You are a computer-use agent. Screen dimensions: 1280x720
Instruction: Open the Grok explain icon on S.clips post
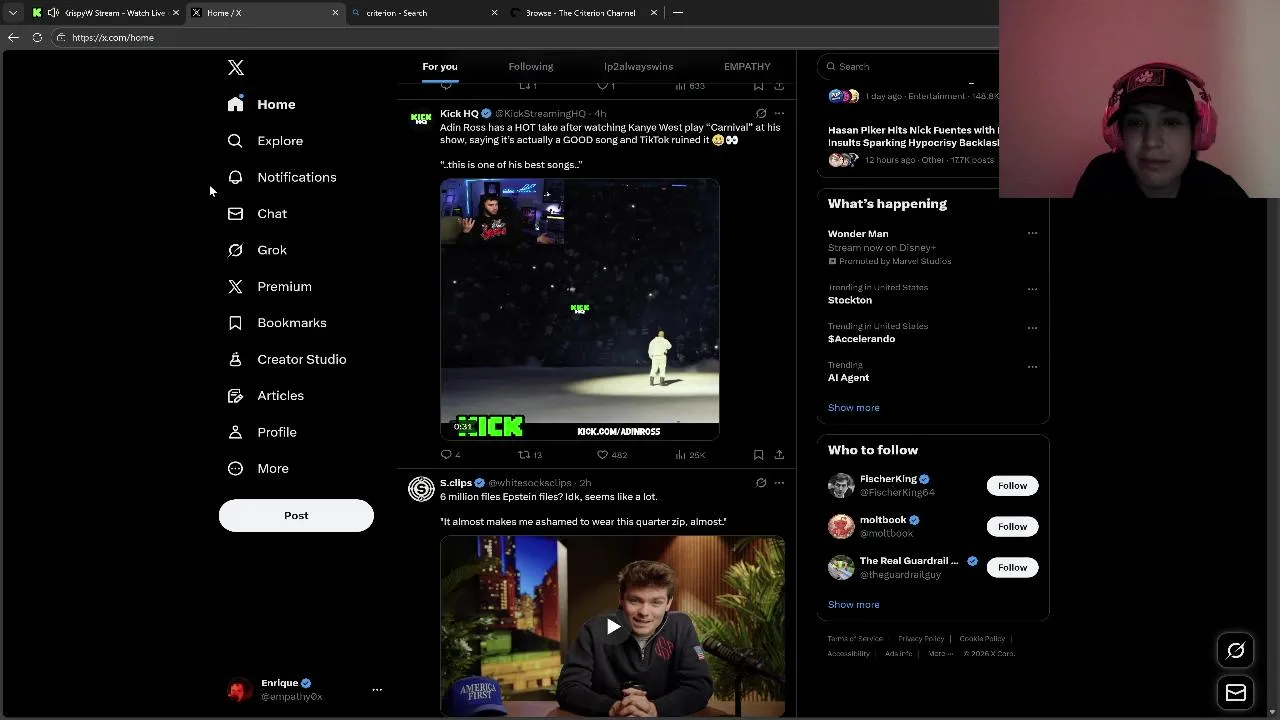pos(761,483)
